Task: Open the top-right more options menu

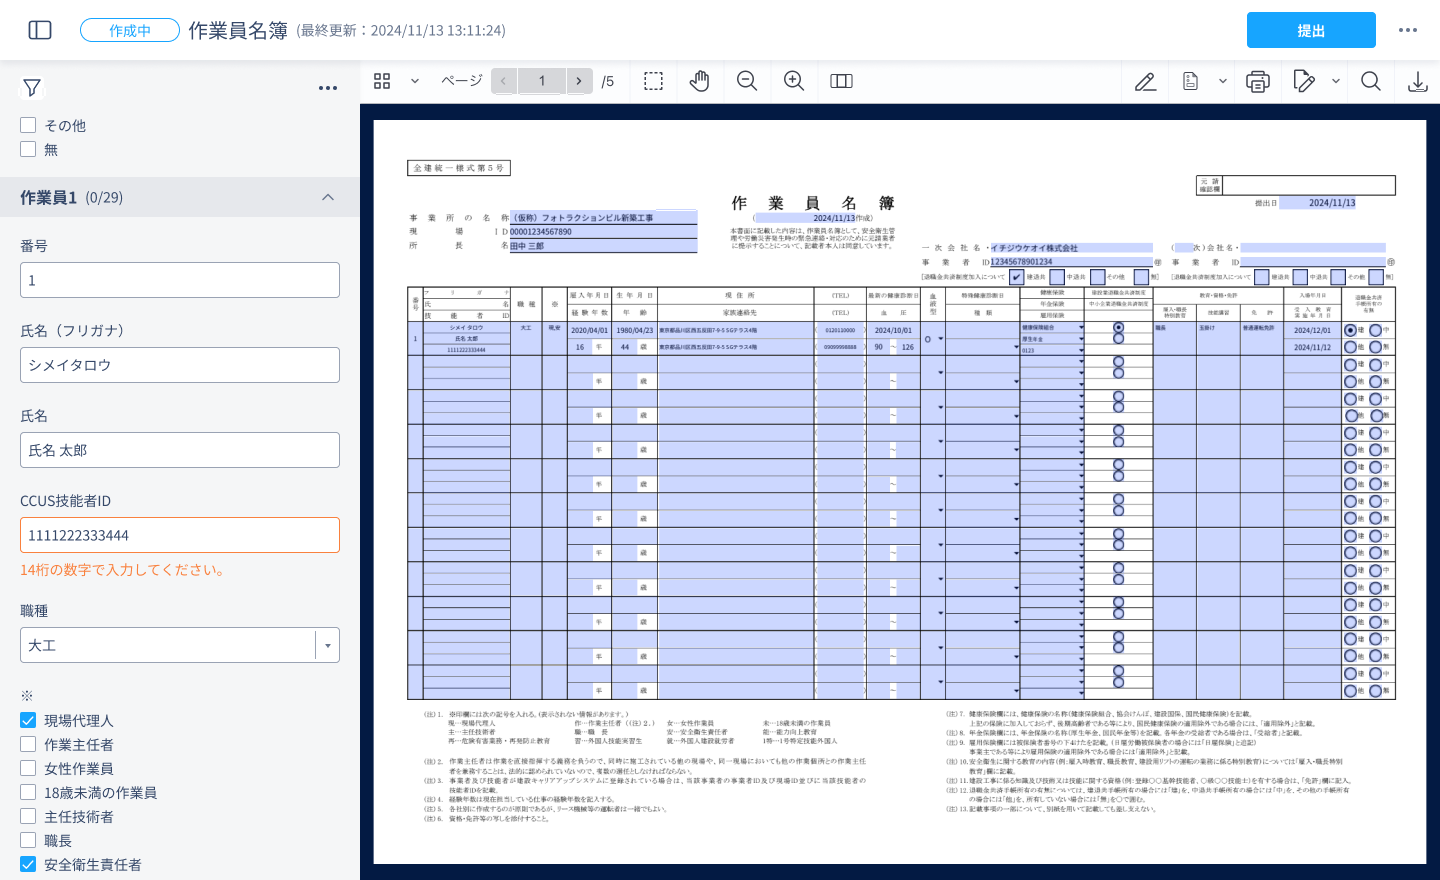Action: pyautogui.click(x=1408, y=30)
